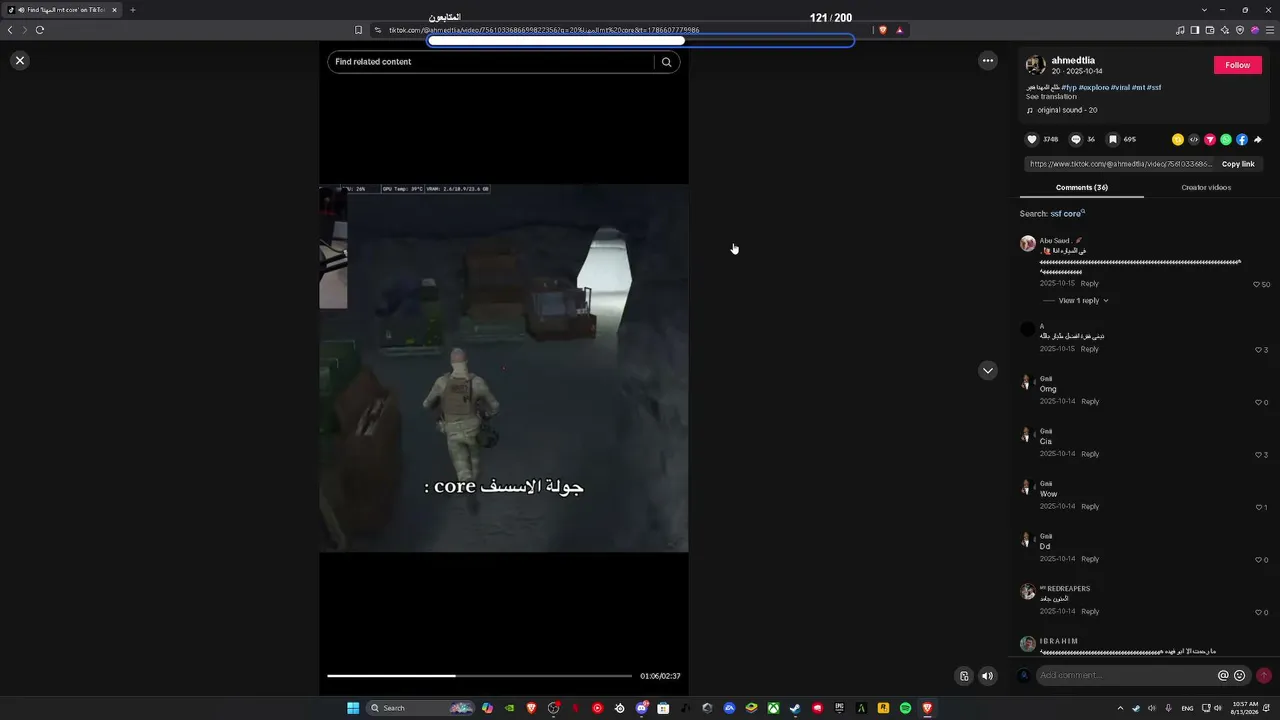Screen dimensions: 1280x720
Task: Click the Brave Shields lion icon in the address bar
Action: point(882,30)
